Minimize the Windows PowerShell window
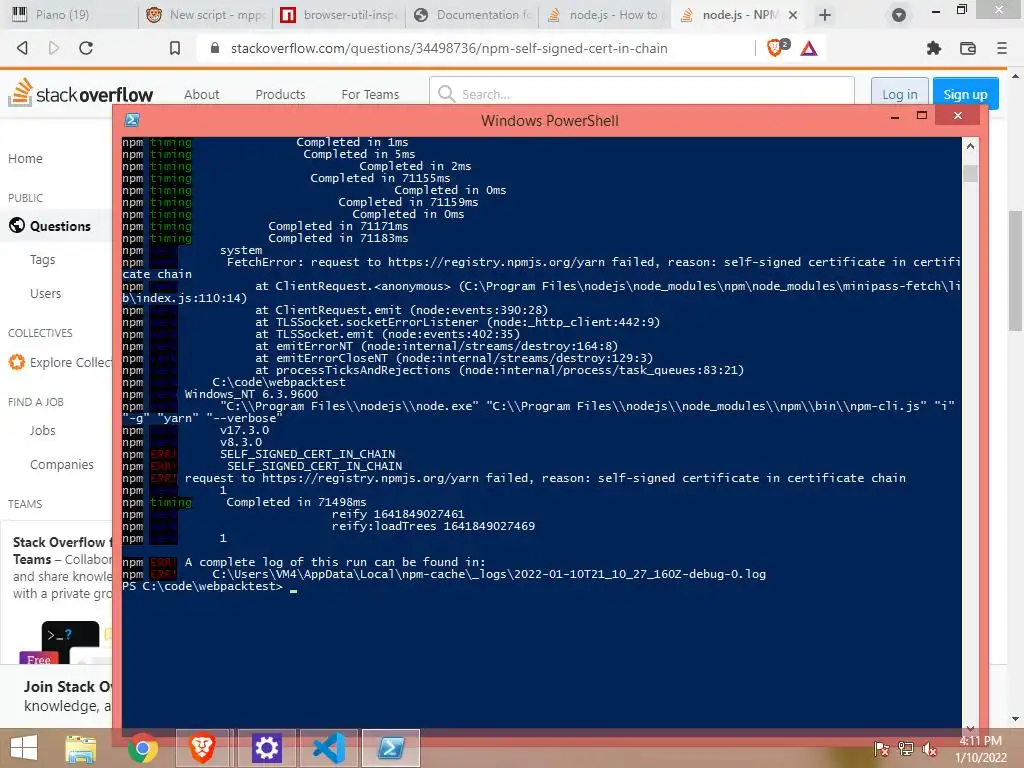 pyautogui.click(x=895, y=117)
